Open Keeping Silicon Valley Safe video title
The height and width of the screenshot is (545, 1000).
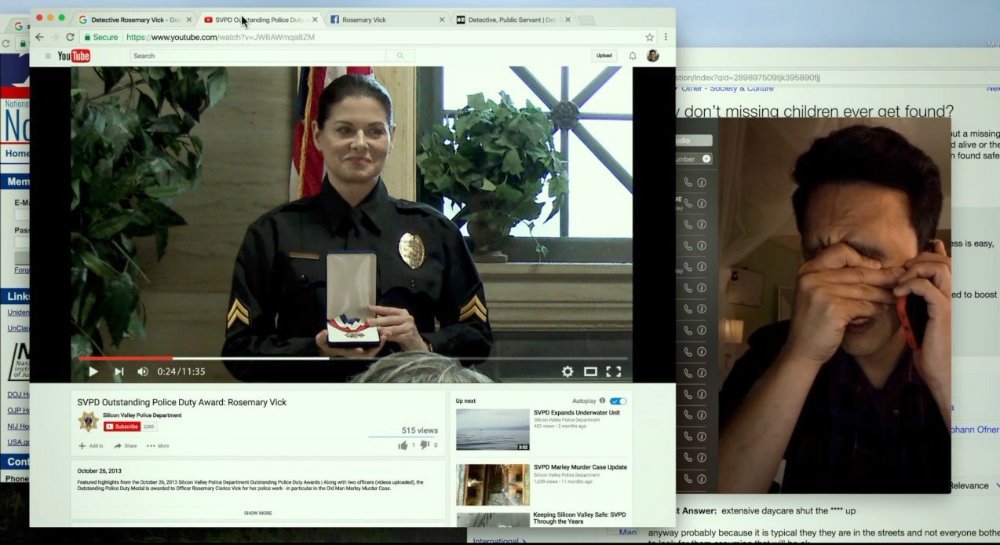point(579,518)
